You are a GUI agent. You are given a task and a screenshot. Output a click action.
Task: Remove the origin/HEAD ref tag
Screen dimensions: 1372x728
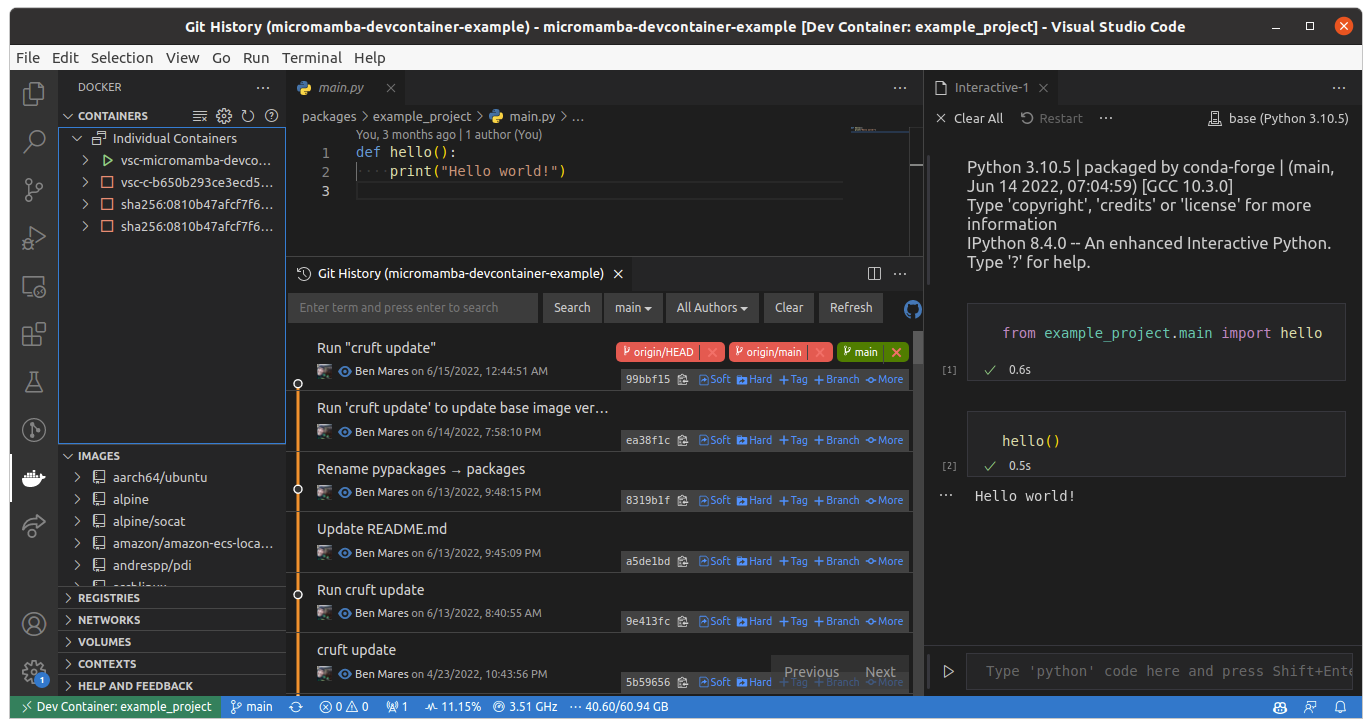pos(712,352)
